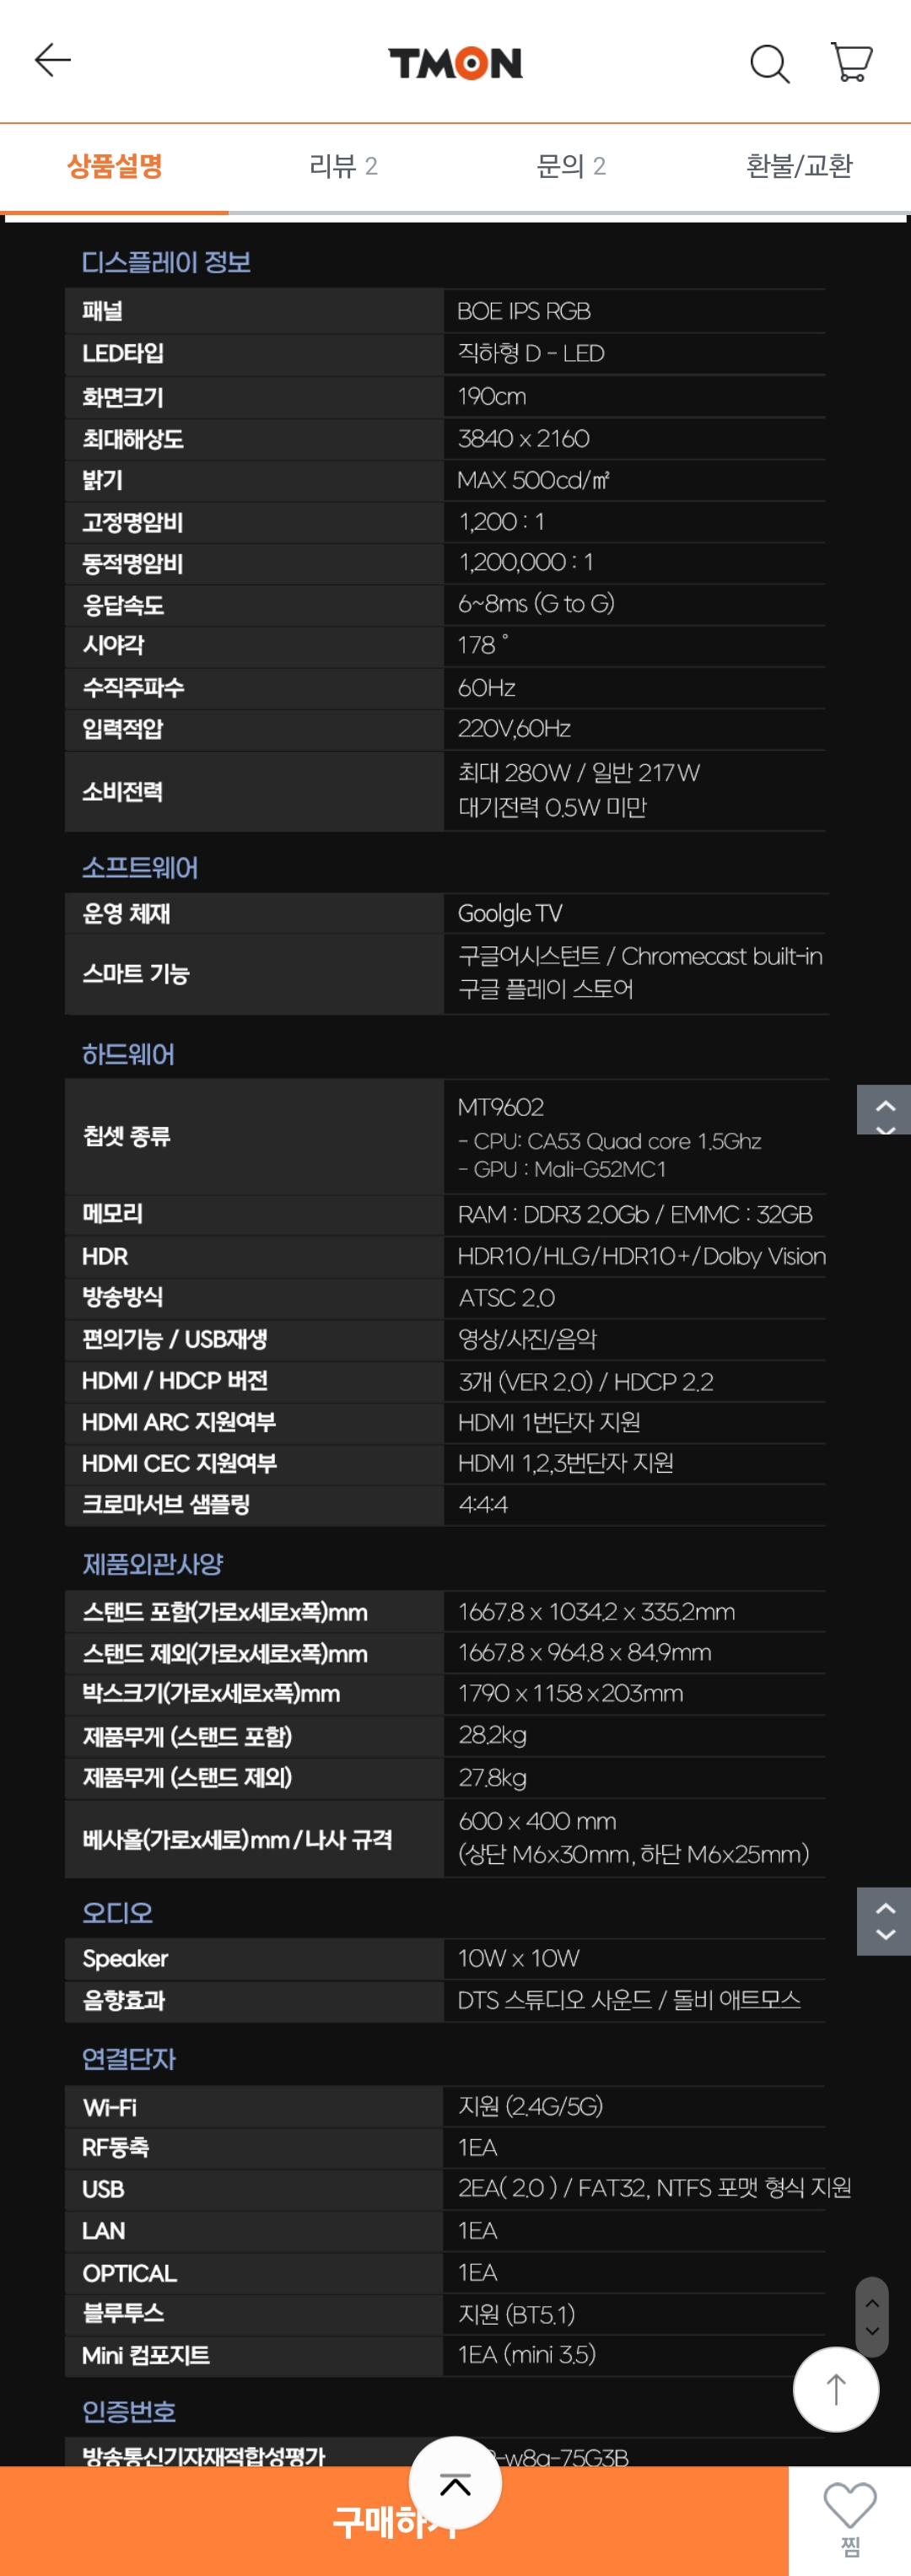Viewport: 911px width, 2576px height.
Task: Click the resolution value 3840 x 2160
Action: (523, 438)
